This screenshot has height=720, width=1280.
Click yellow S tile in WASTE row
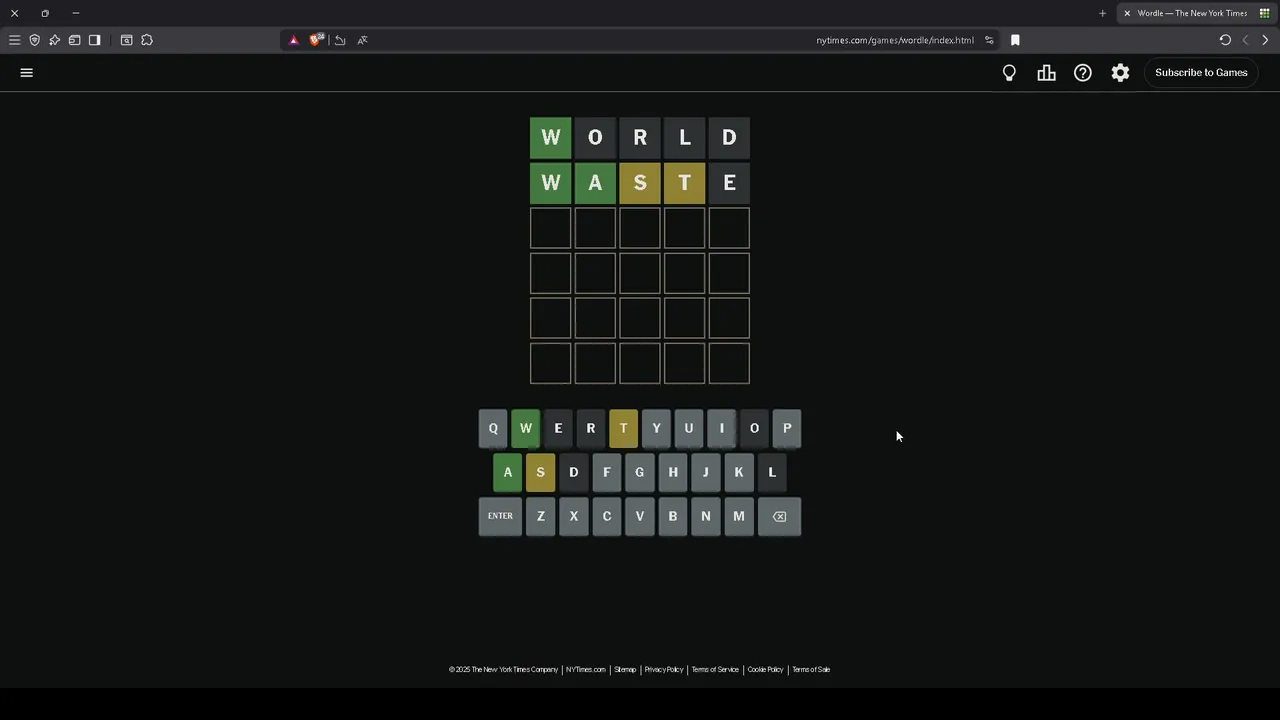coord(640,183)
